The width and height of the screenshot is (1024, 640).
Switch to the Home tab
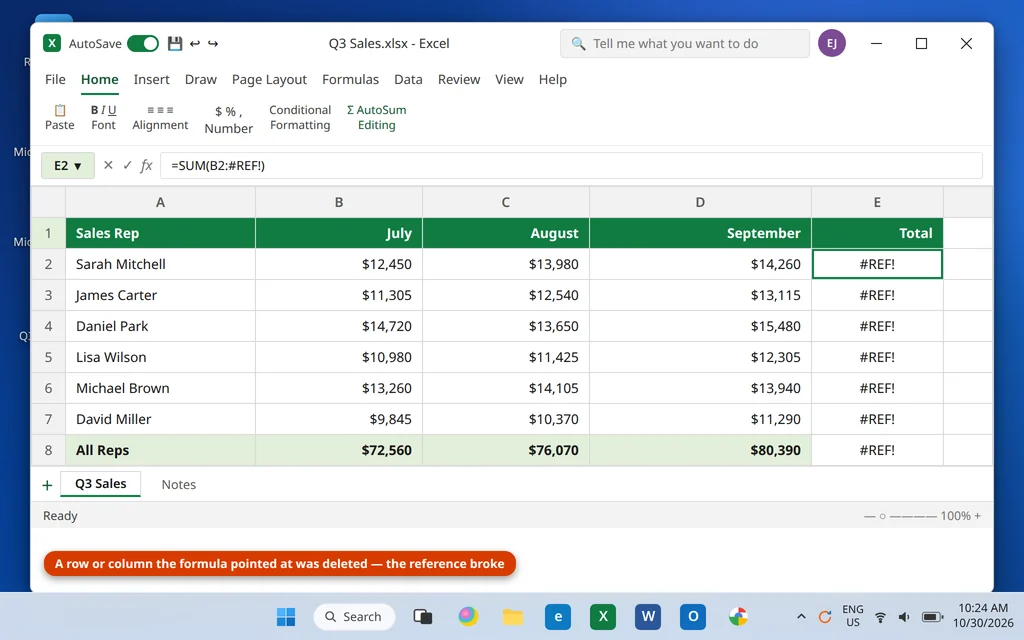click(99, 80)
